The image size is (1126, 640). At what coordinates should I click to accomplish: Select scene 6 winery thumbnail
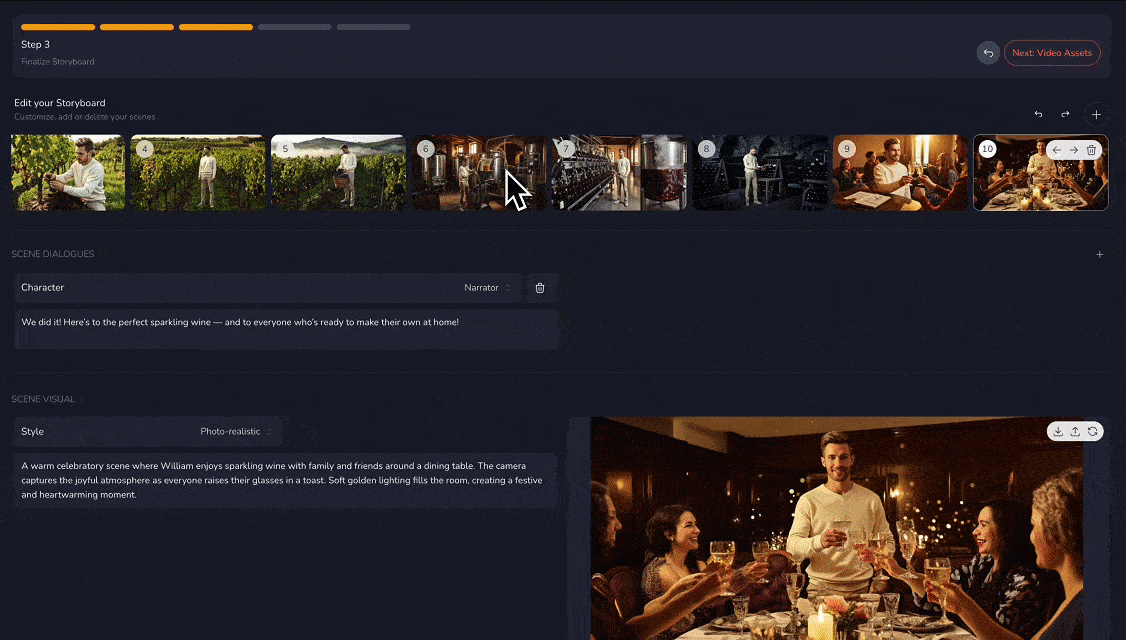(x=478, y=172)
